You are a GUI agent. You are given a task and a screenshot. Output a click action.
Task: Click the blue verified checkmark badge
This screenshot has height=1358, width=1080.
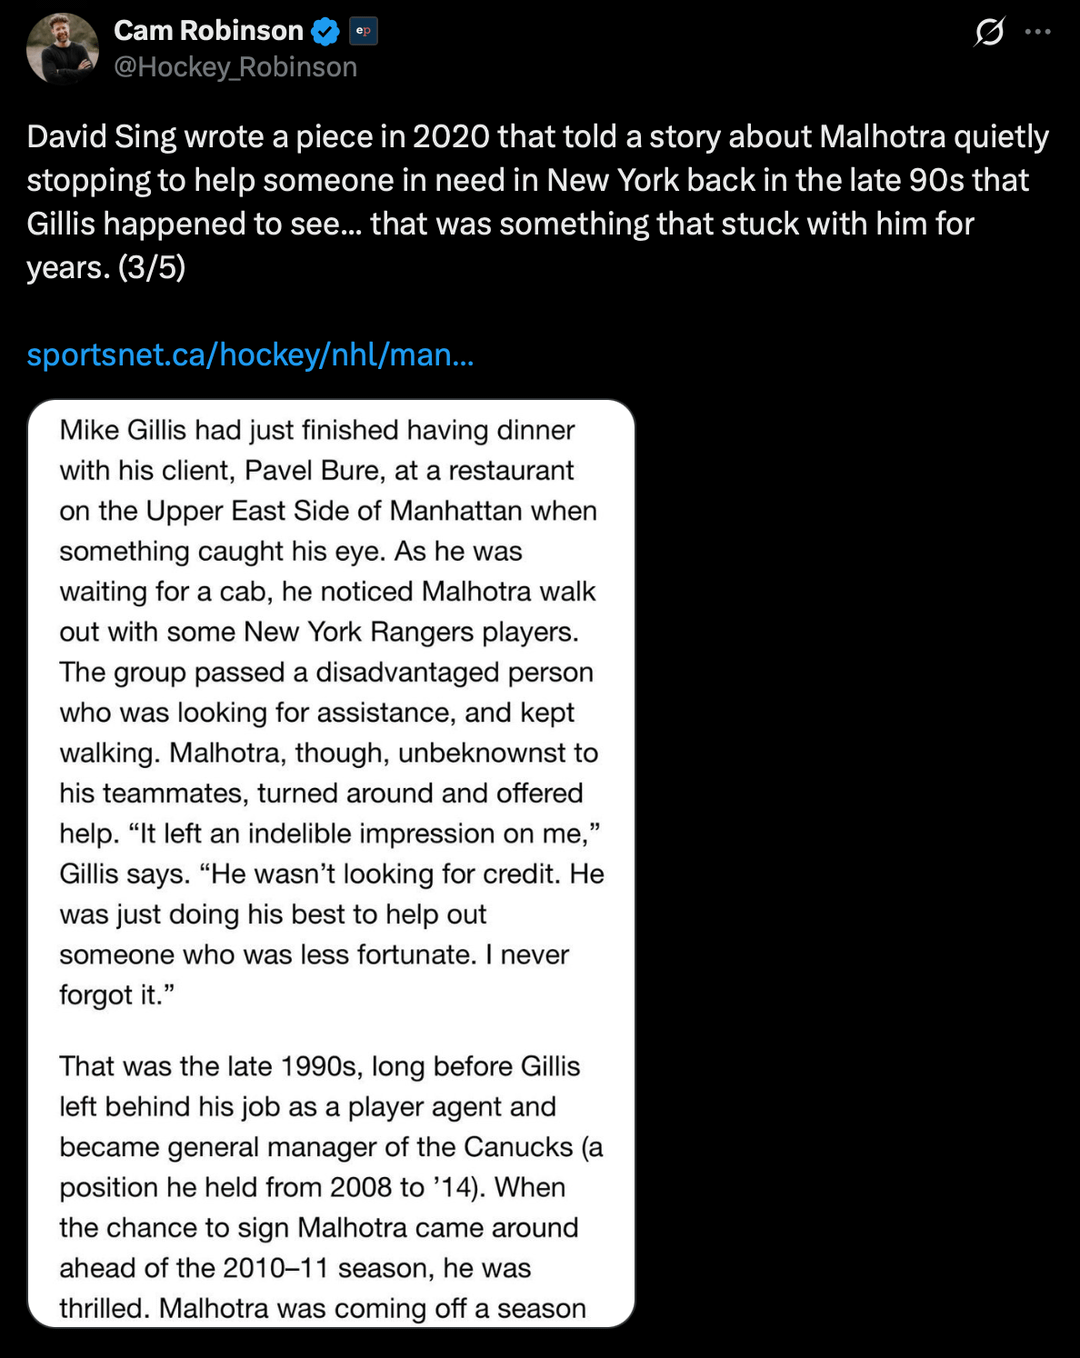coord(325,32)
